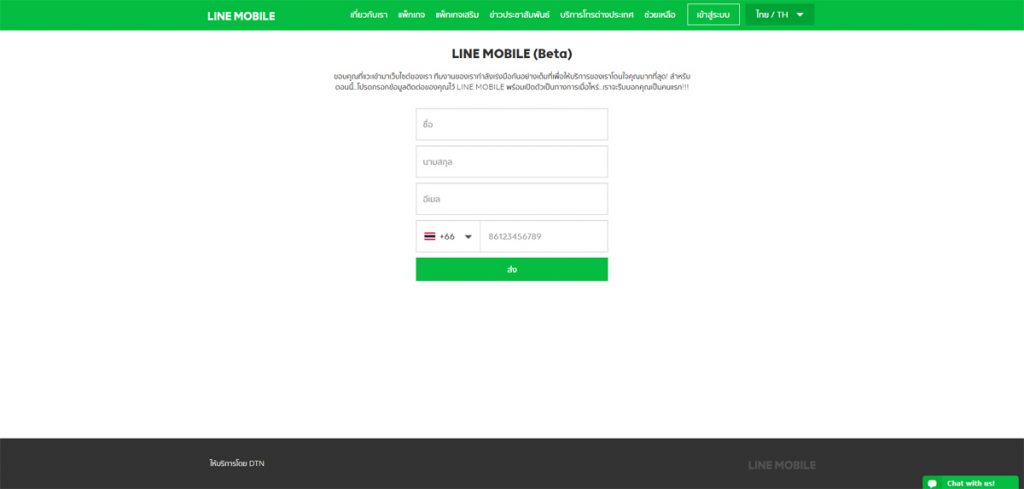Open the แพ็กเกจ menu item
Image resolution: width=1024 pixels, height=489 pixels.
pos(411,14)
